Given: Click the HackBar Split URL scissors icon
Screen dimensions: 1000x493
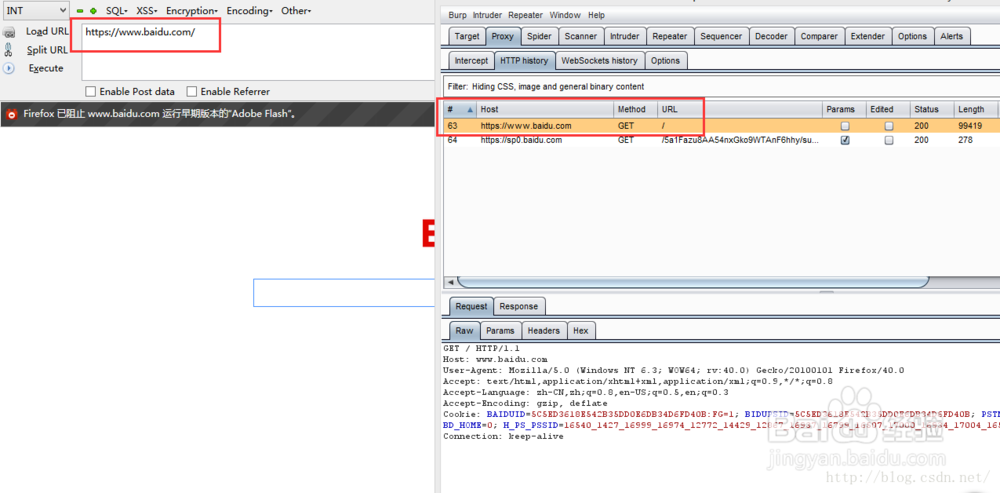Looking at the screenshot, I should point(8,50).
